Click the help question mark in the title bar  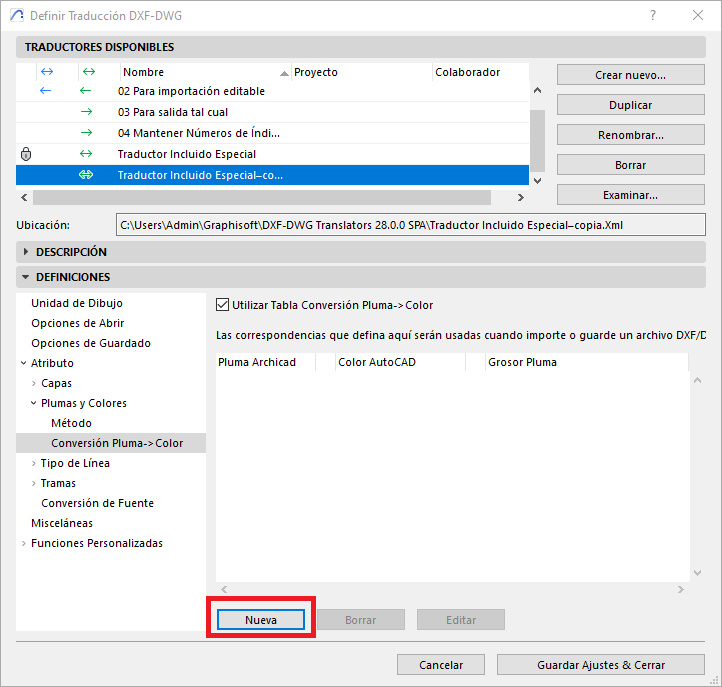point(652,16)
